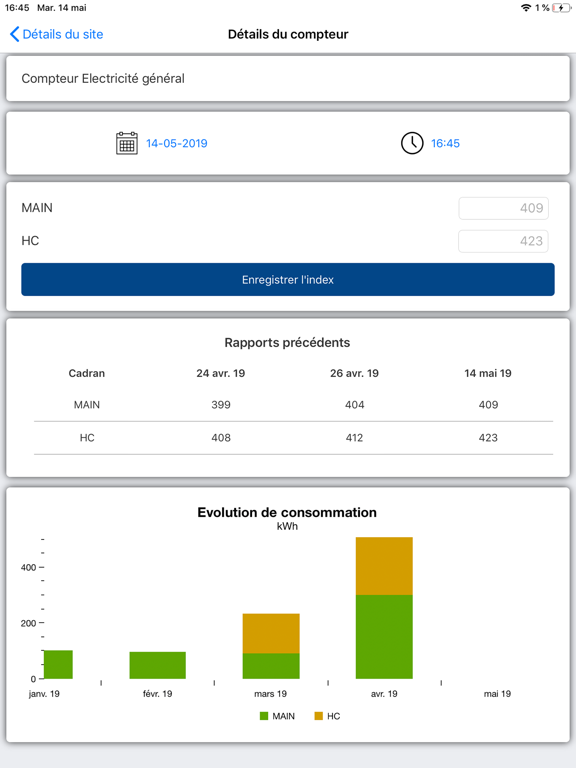Viewport: 576px width, 768px height.
Task: Select the Cadran column header
Action: [87, 373]
